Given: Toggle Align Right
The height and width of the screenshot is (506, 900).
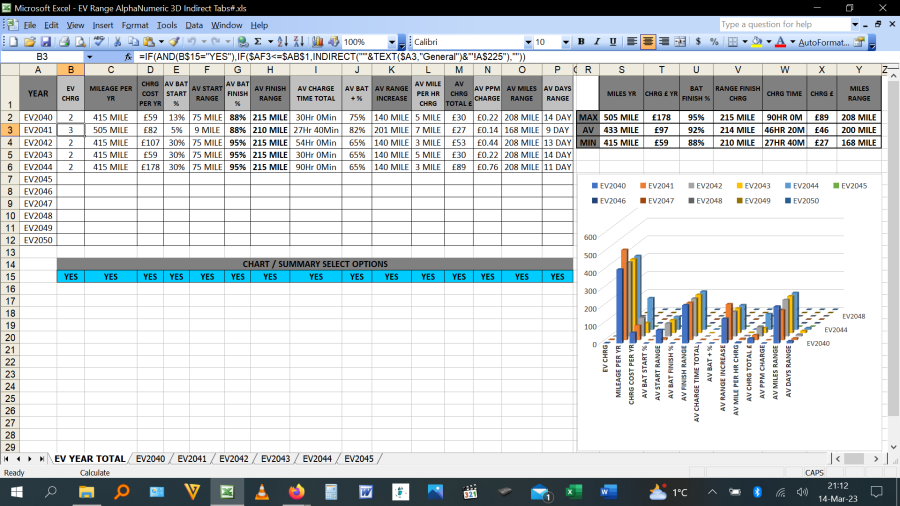Looking at the screenshot, I should (x=664, y=42).
